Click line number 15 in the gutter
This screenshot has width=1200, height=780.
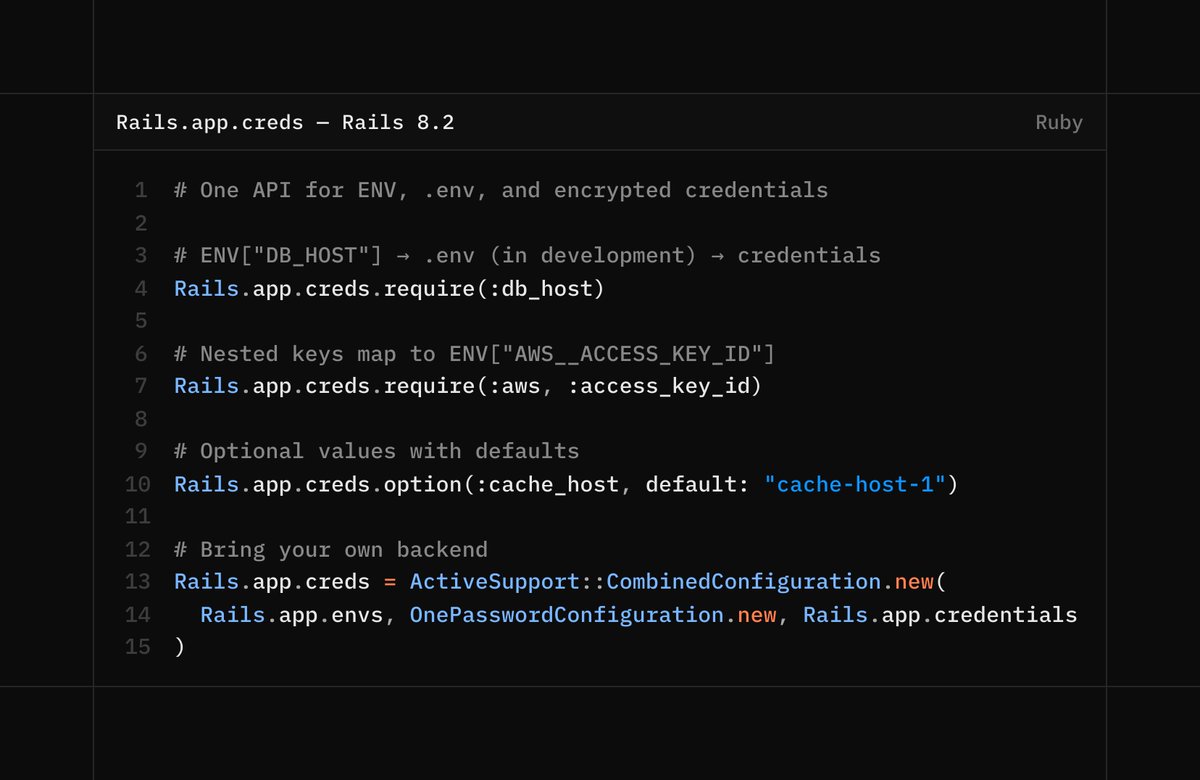[x=137, y=647]
